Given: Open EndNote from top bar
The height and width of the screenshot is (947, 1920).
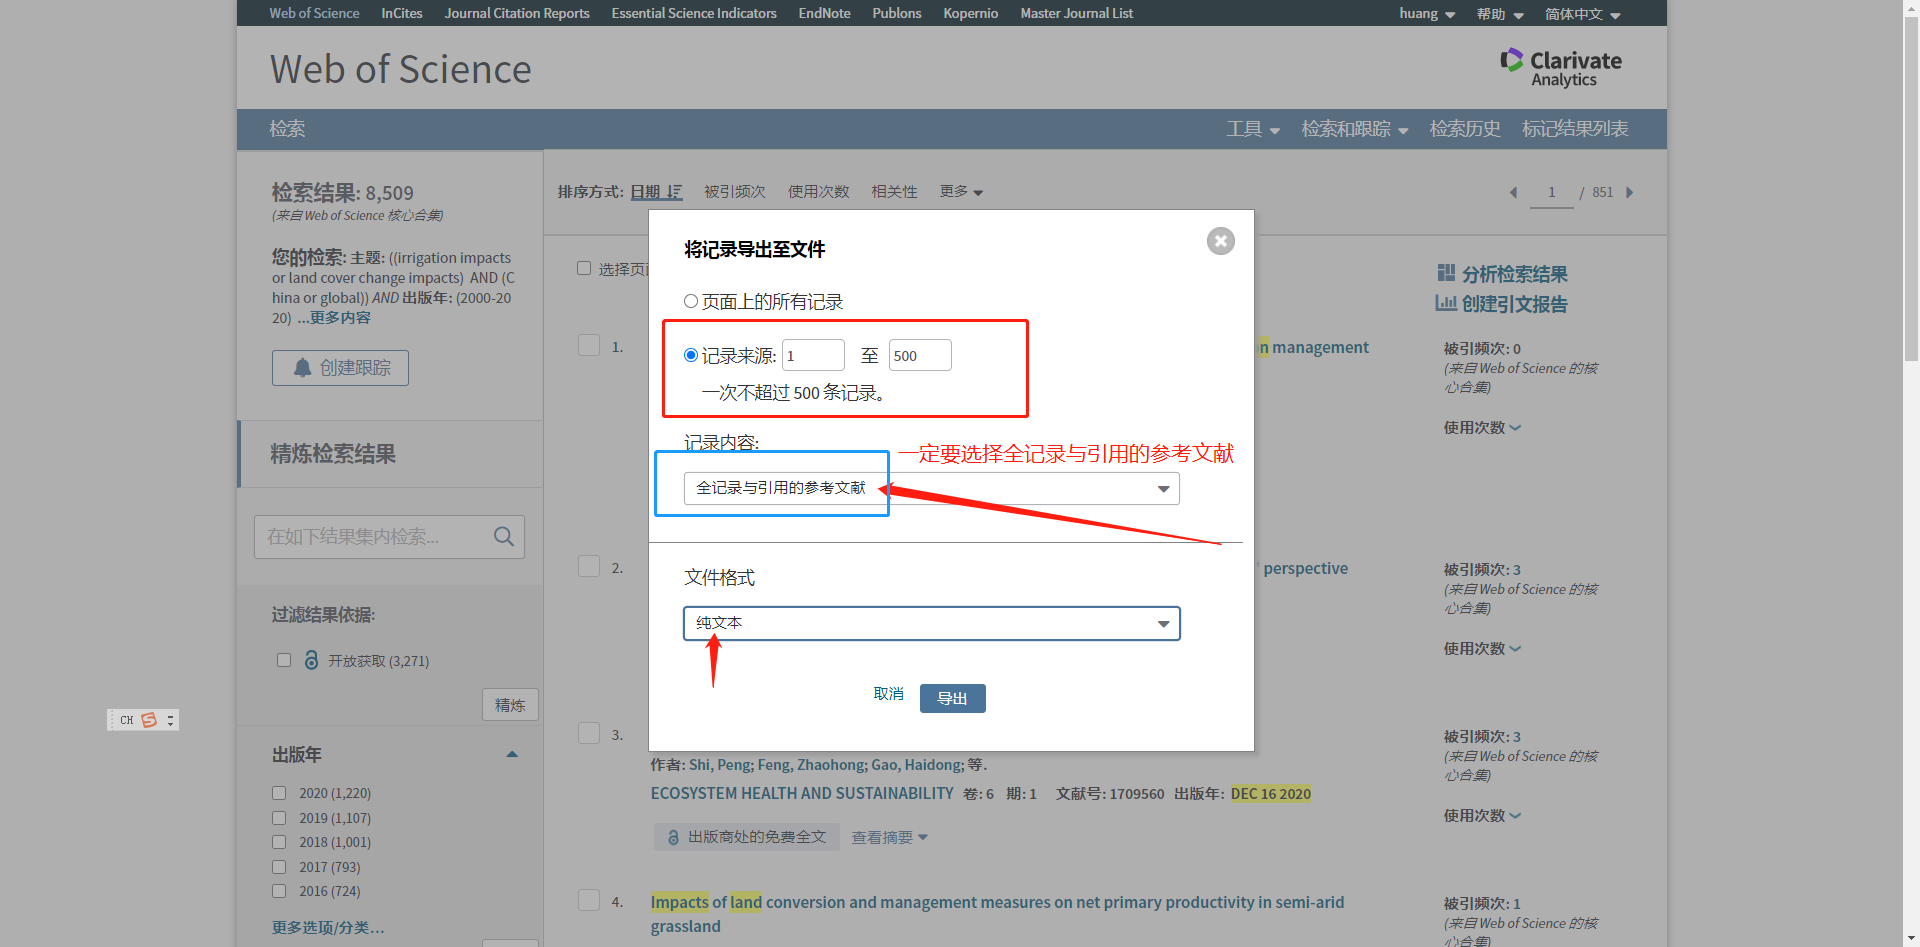Looking at the screenshot, I should (x=824, y=13).
